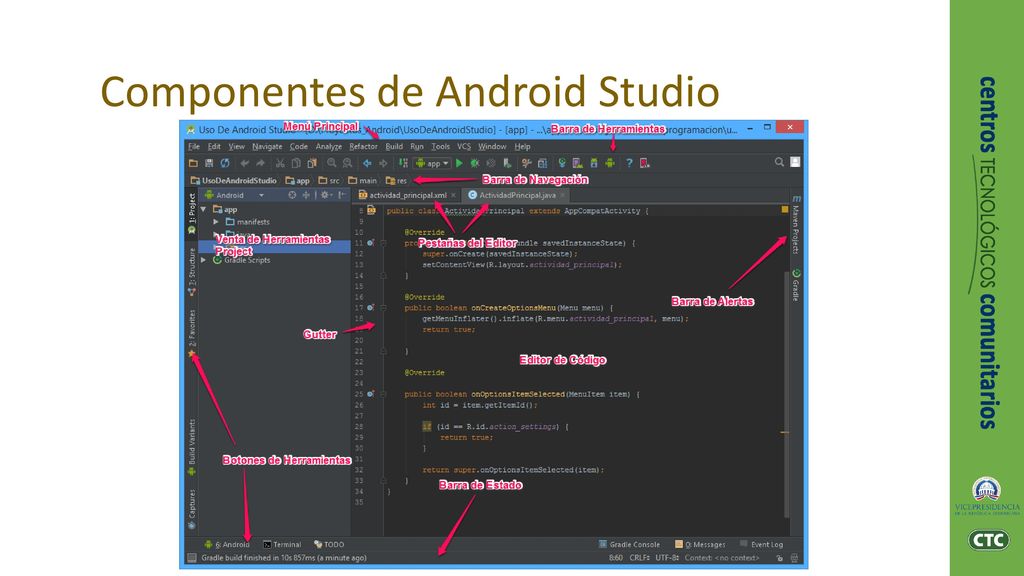The height and width of the screenshot is (576, 1024).
Task: Click res breadcrumb in navigation bar
Action: click(396, 180)
